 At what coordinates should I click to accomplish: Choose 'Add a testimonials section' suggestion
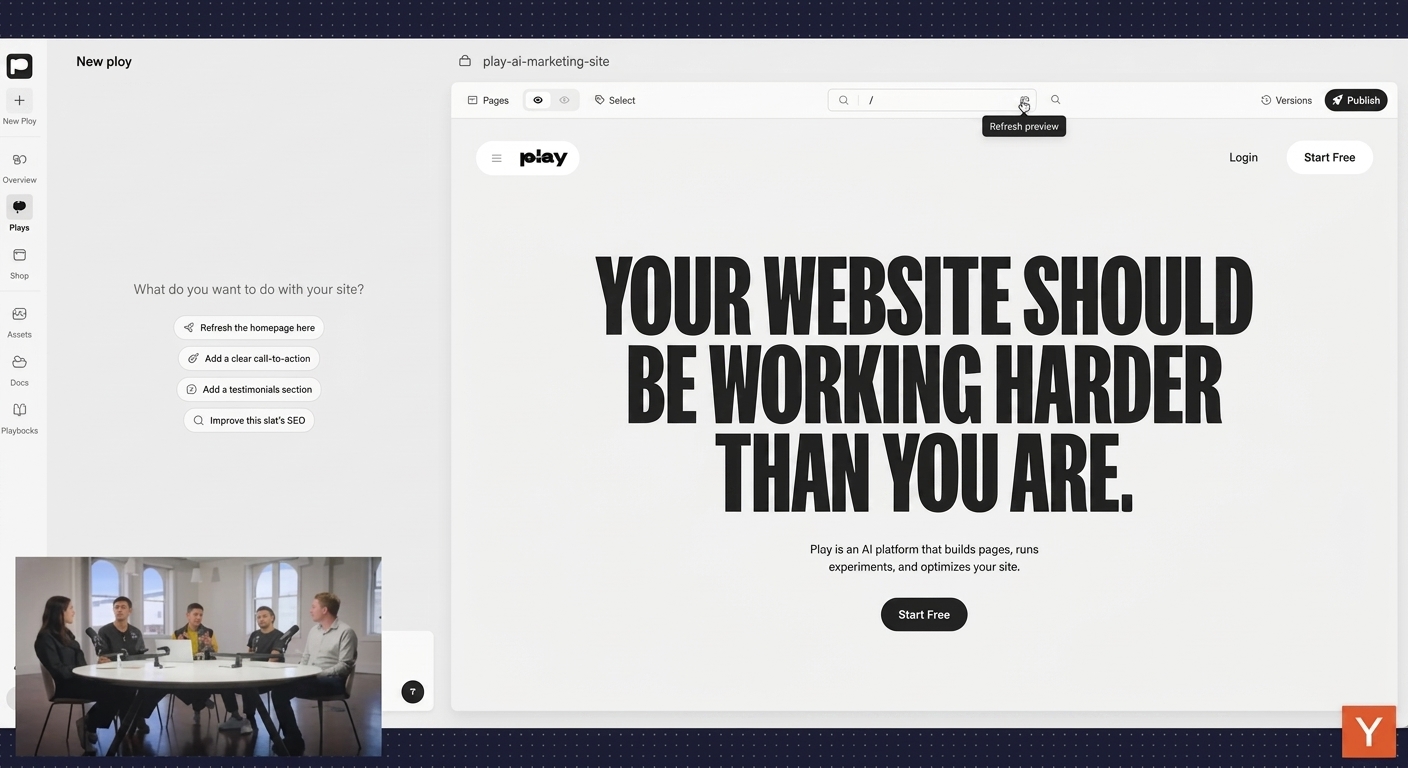pos(249,389)
